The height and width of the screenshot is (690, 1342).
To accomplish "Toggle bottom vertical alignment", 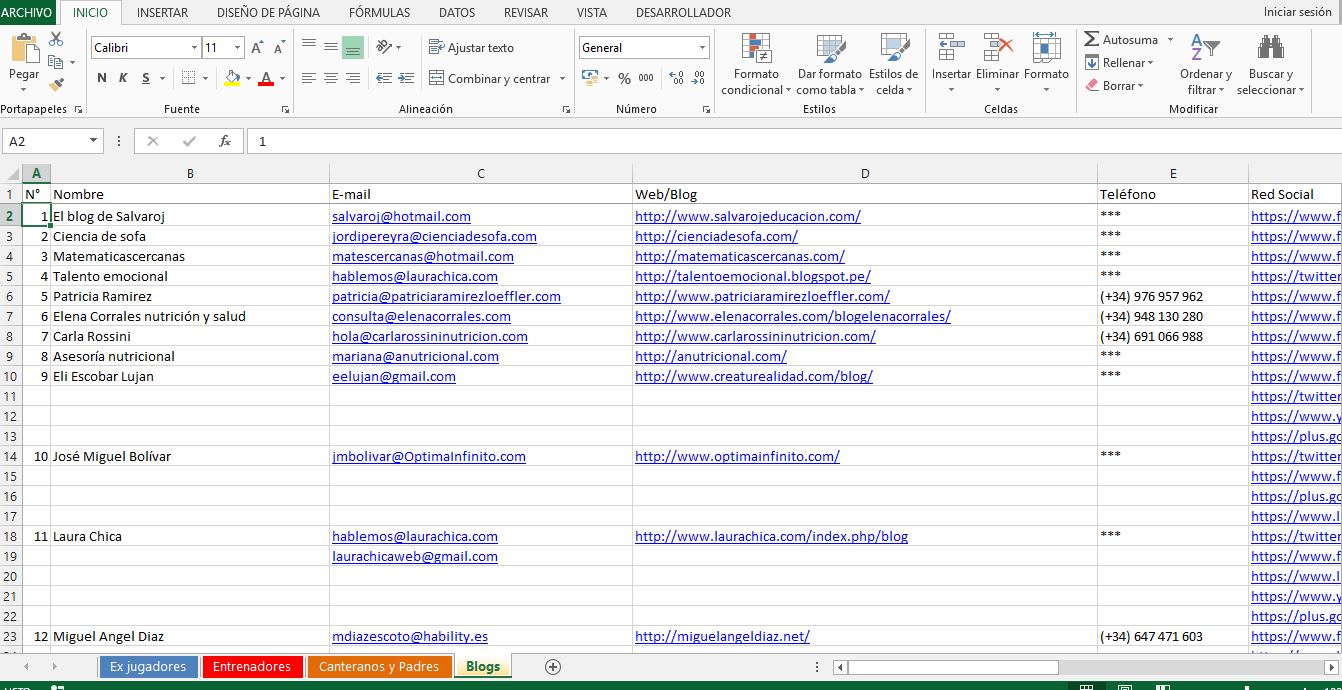I will point(352,47).
